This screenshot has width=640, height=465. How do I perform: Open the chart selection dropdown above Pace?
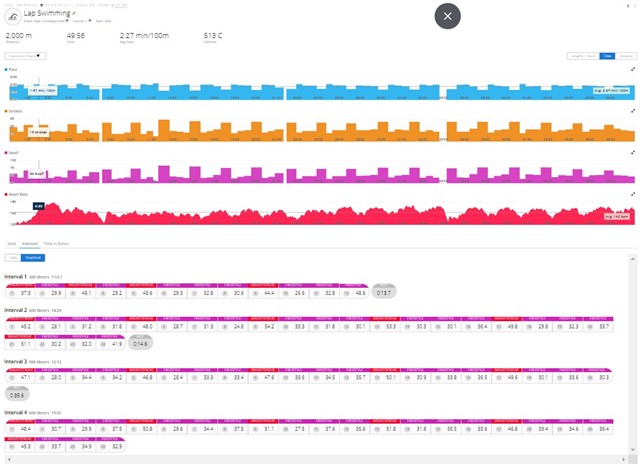click(25, 56)
